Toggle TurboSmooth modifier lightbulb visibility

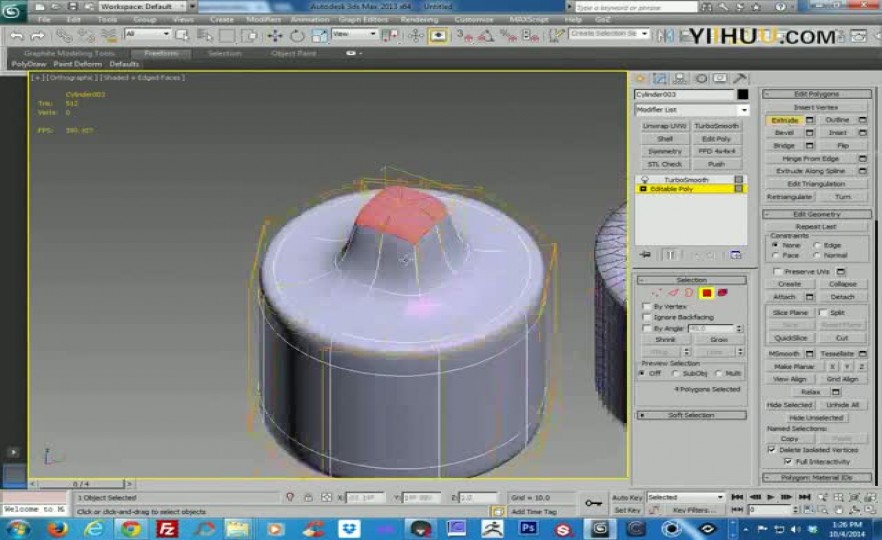pyautogui.click(x=645, y=179)
